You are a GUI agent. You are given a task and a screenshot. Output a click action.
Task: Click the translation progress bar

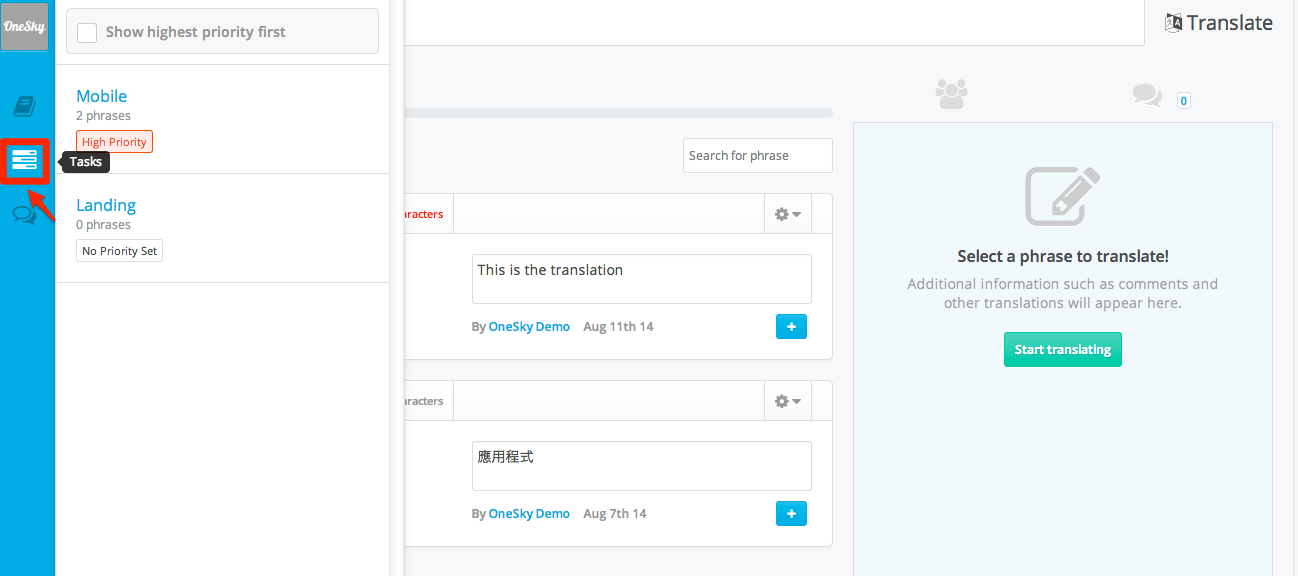click(620, 113)
